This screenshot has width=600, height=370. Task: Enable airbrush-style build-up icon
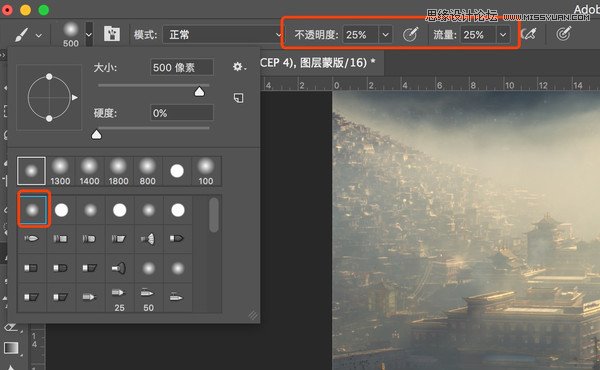click(529, 34)
